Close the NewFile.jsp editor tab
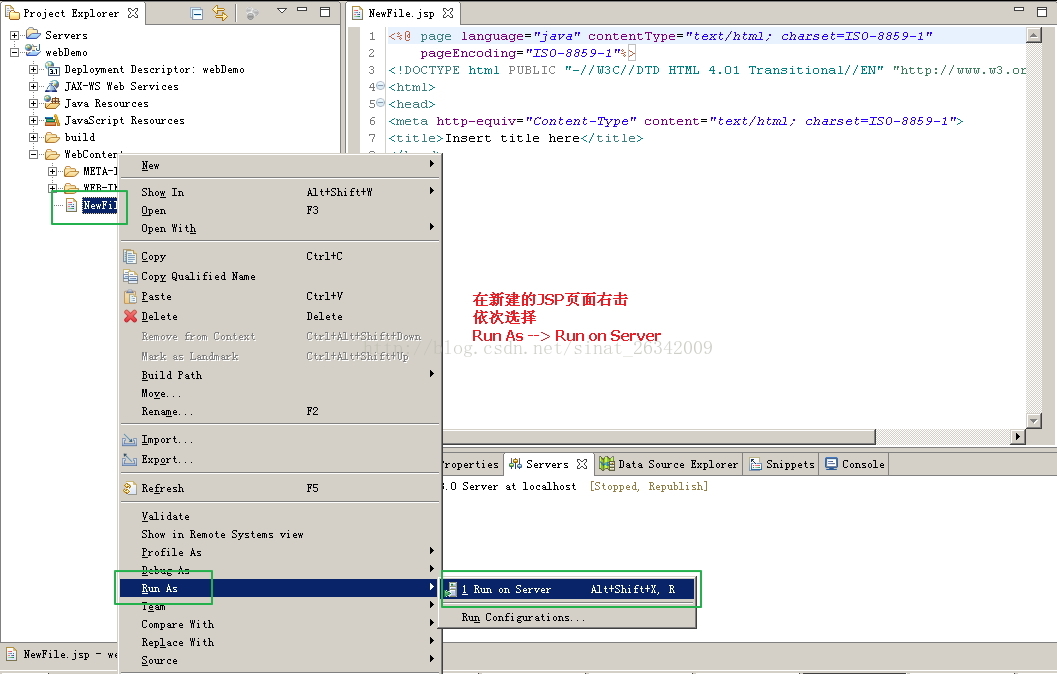Image resolution: width=1057 pixels, height=674 pixels. tap(448, 13)
